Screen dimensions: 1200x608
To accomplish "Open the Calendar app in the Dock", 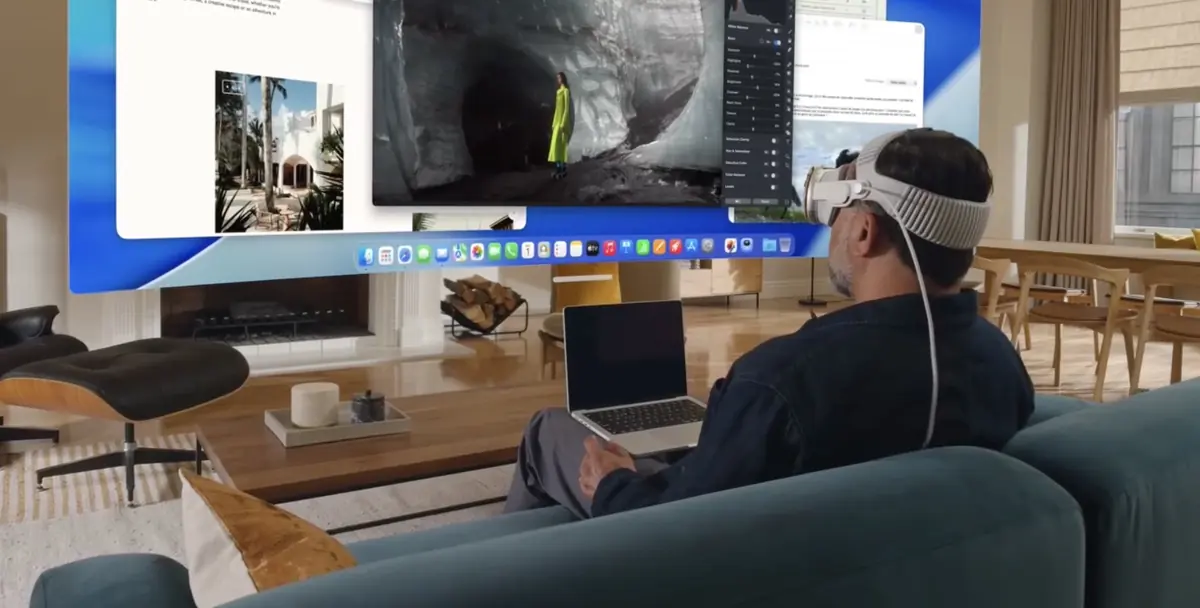I will 528,250.
